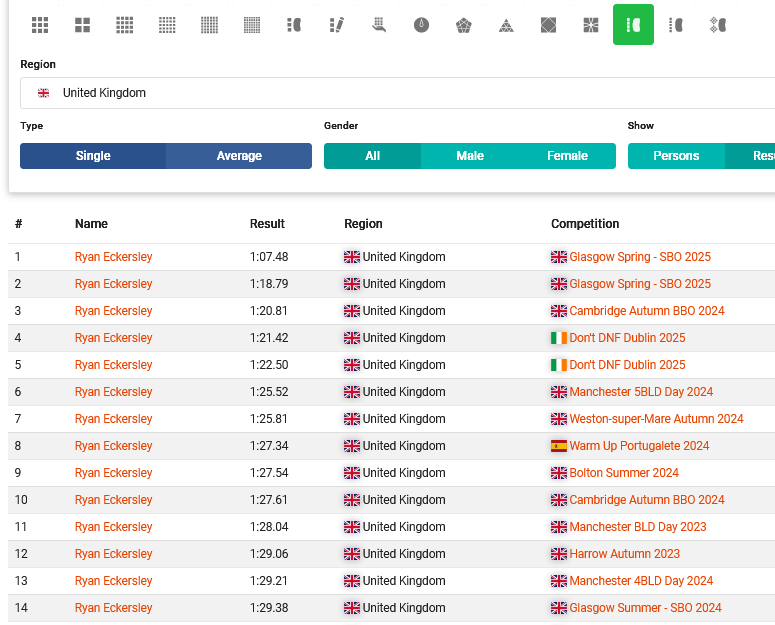775x625 pixels.
Task: Open Ryan Eckersley link in rank 6 row
Action: click(x=113, y=392)
